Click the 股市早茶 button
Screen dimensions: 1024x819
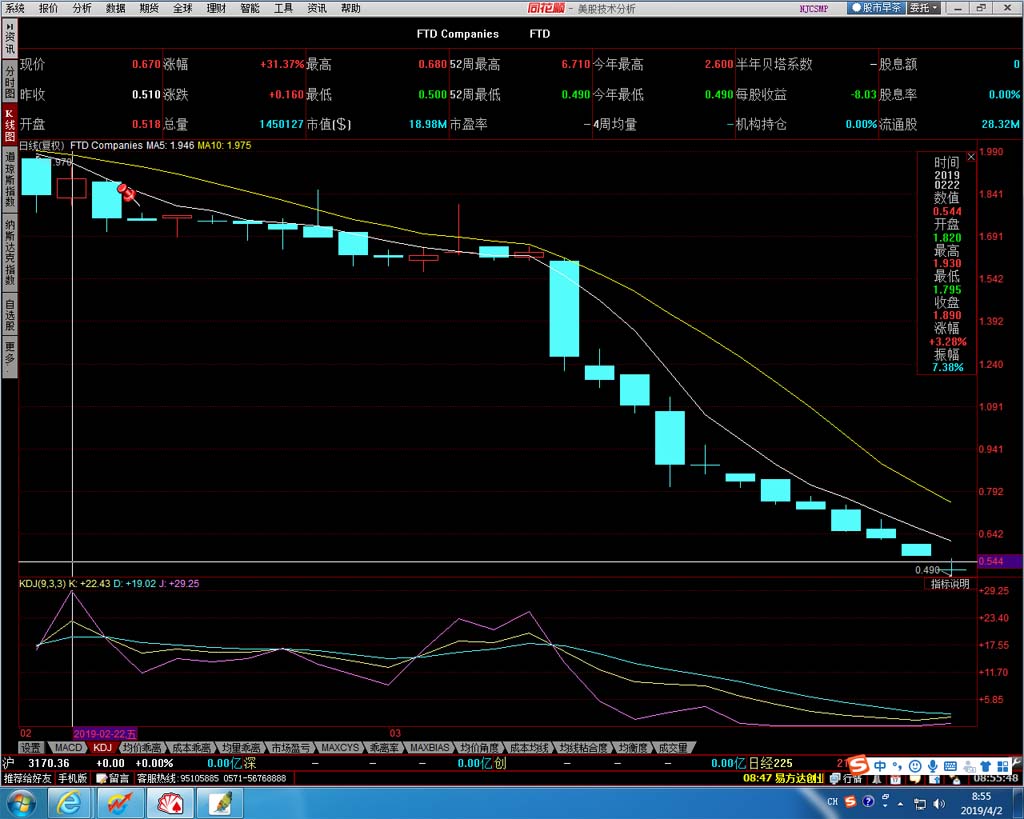click(x=876, y=8)
